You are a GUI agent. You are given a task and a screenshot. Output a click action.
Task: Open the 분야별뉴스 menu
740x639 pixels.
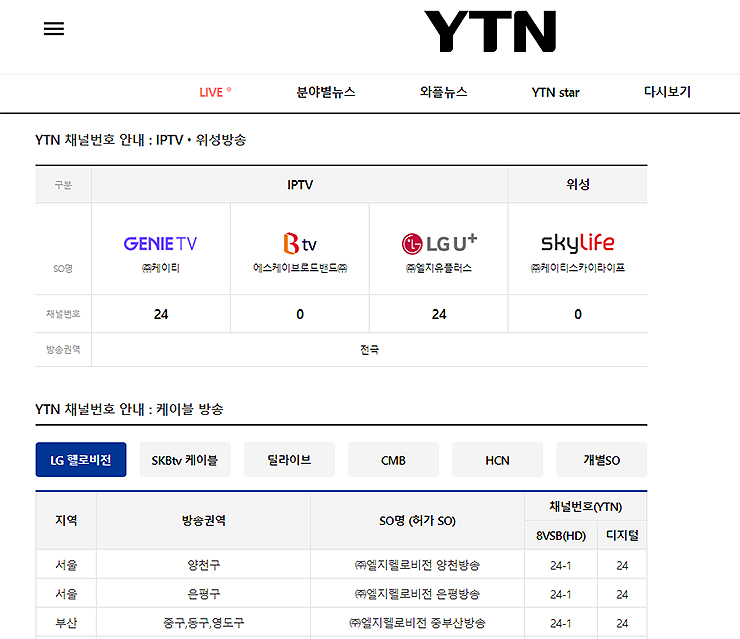[326, 92]
